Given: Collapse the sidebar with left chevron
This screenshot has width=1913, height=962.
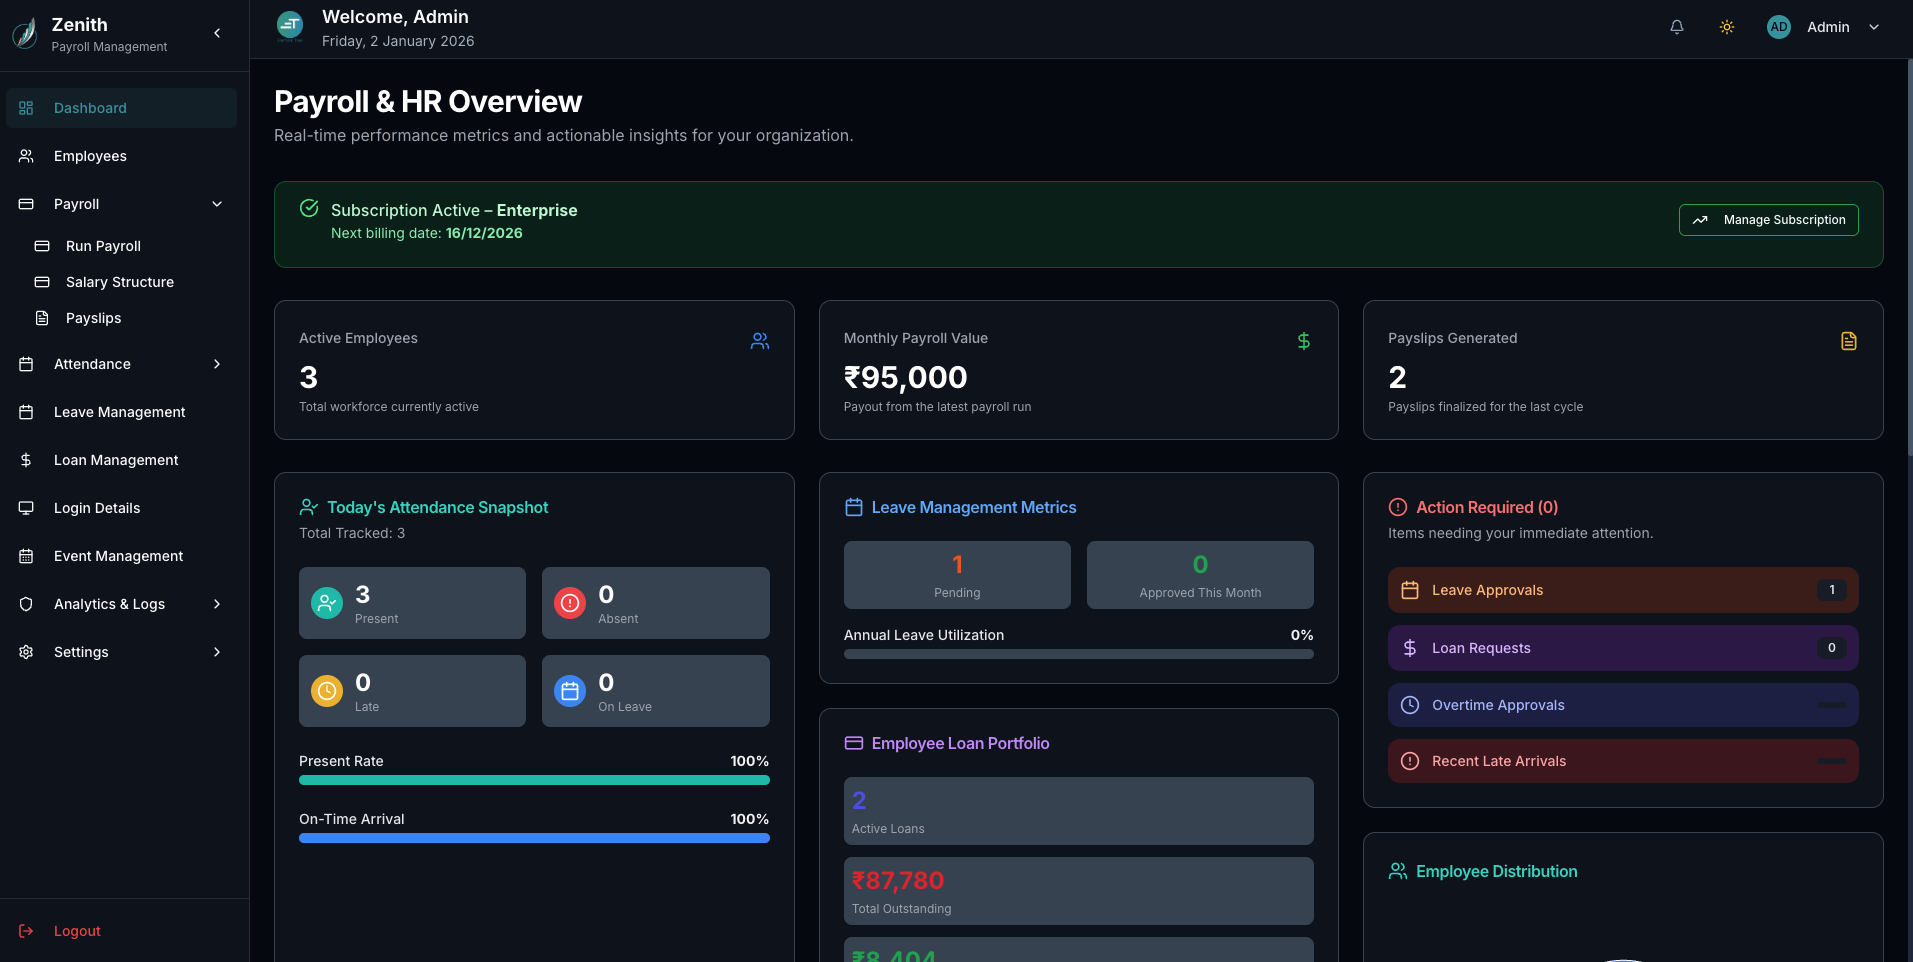Looking at the screenshot, I should tap(217, 33).
